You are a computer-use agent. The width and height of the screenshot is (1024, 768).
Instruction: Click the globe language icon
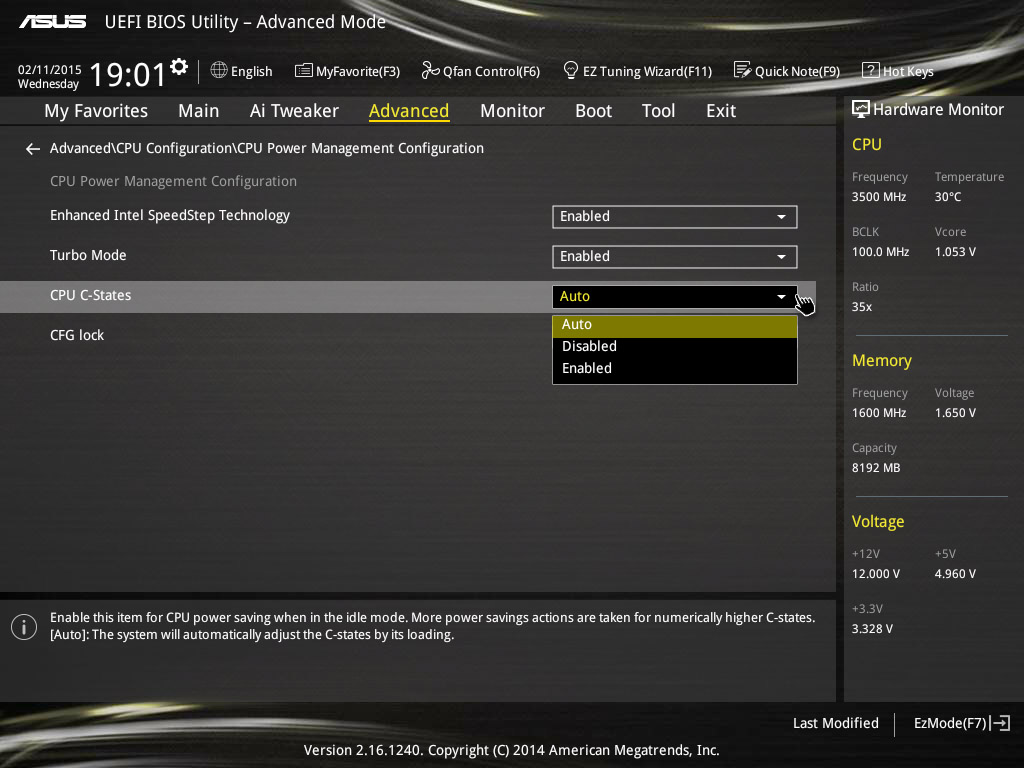(x=219, y=70)
